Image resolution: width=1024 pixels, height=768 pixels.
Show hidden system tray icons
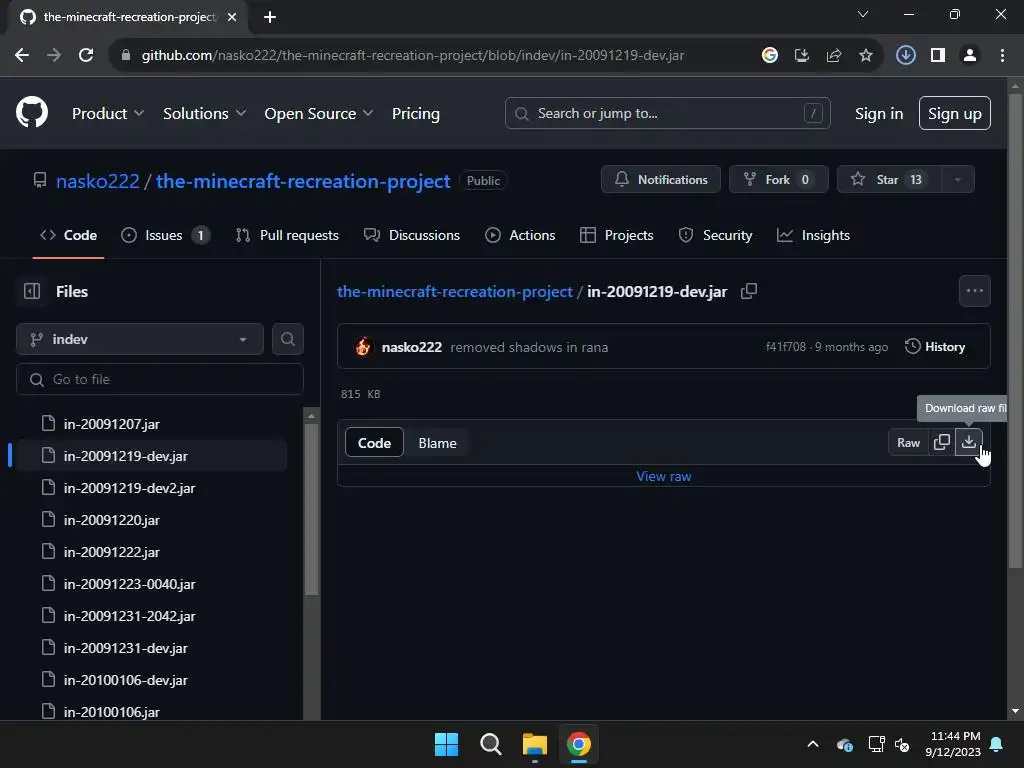click(x=813, y=744)
